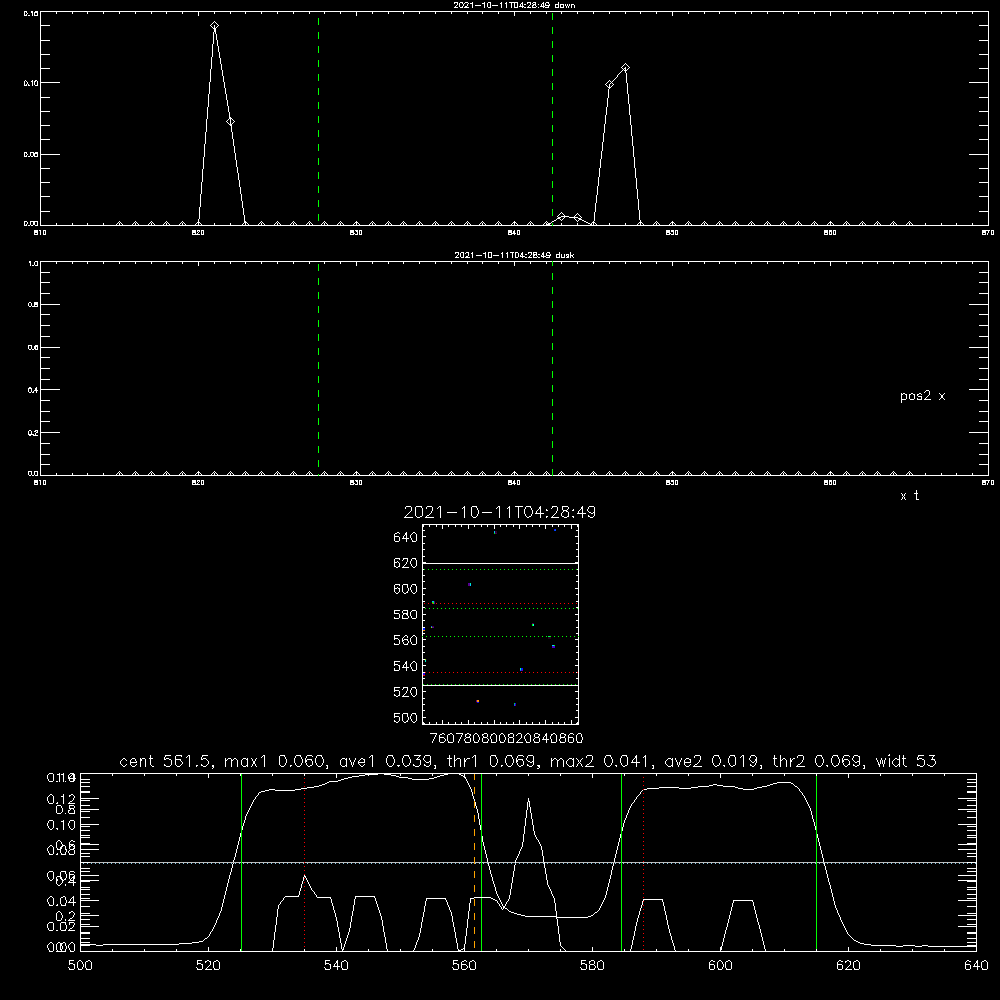Click the solid green line at 615 in bottom plot

pos(816,862)
